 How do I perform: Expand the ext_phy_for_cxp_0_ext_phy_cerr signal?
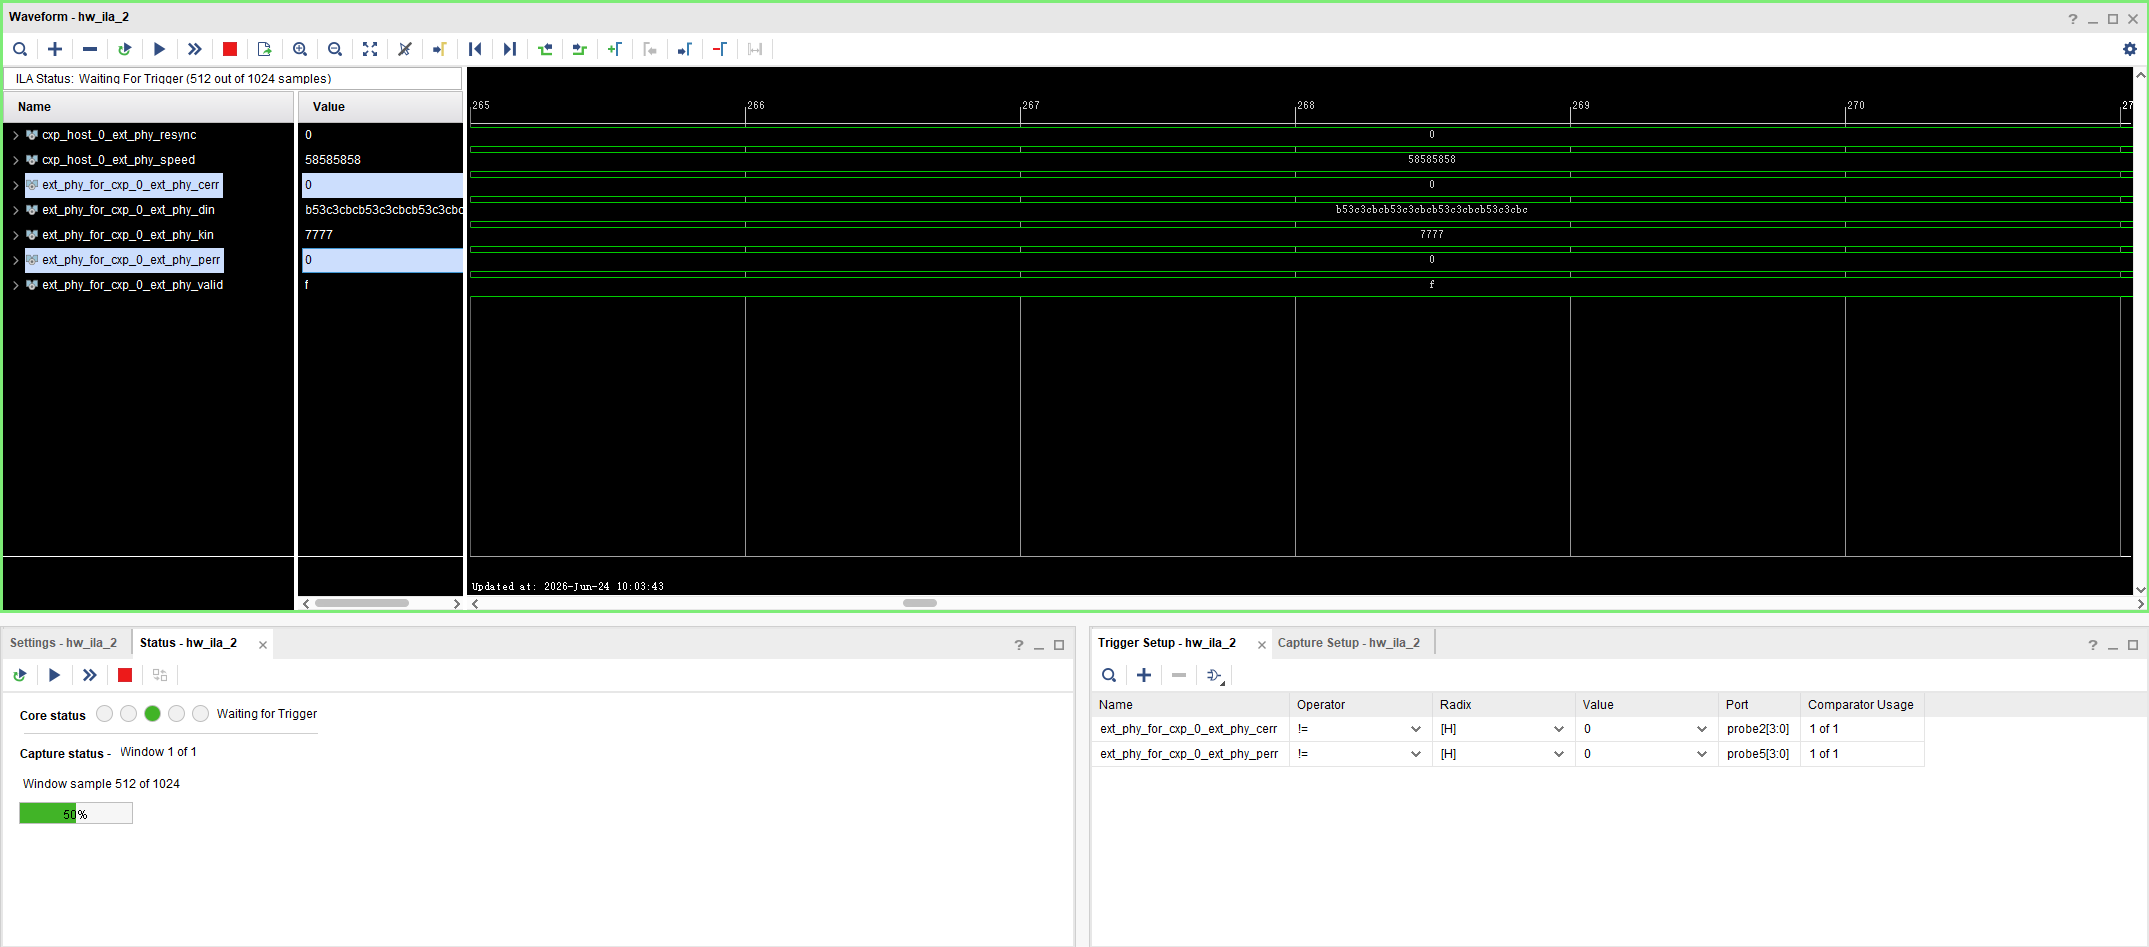16,185
